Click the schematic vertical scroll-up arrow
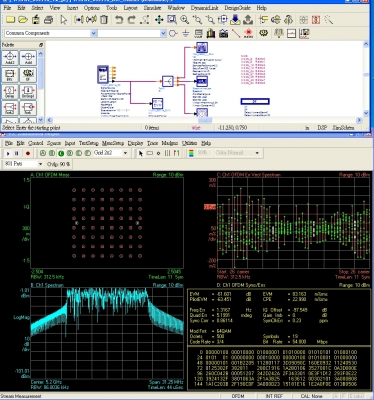This screenshot has width=374, height=400. point(366,44)
